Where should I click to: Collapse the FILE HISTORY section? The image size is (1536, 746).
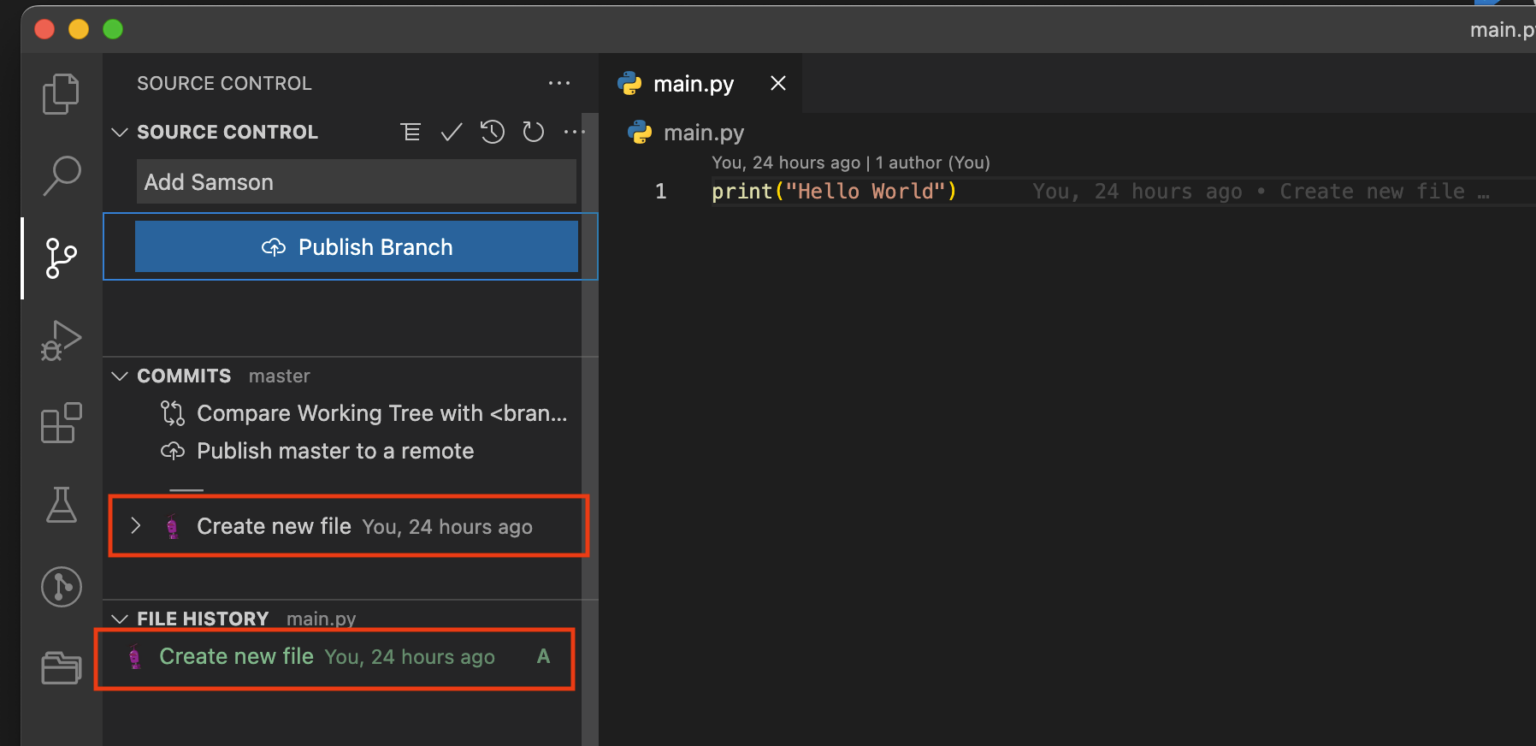pos(120,619)
